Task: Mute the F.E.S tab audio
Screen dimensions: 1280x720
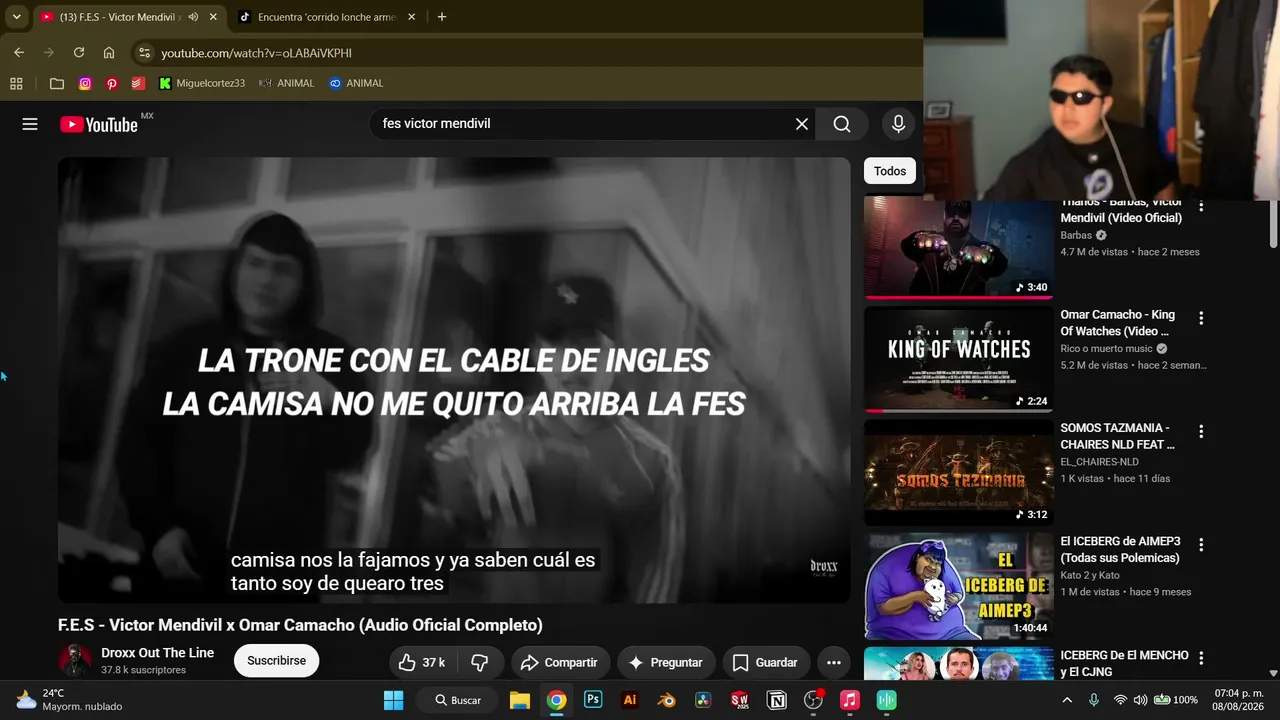Action: coord(193,17)
